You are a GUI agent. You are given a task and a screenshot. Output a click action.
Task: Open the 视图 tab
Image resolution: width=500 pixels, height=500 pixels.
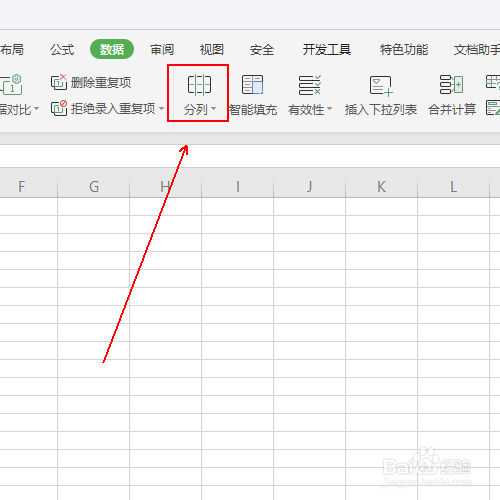212,50
